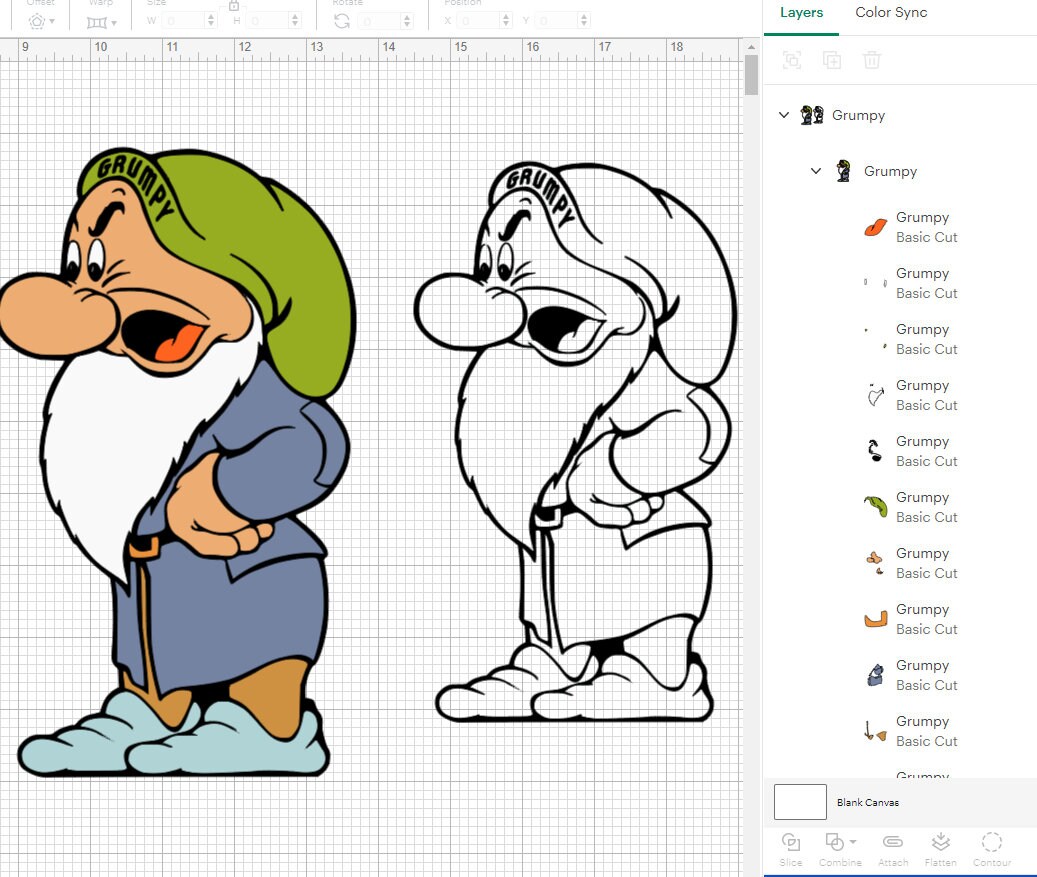The width and height of the screenshot is (1037, 877).
Task: Select the colored Grumpy image on canvas
Action: (178, 461)
